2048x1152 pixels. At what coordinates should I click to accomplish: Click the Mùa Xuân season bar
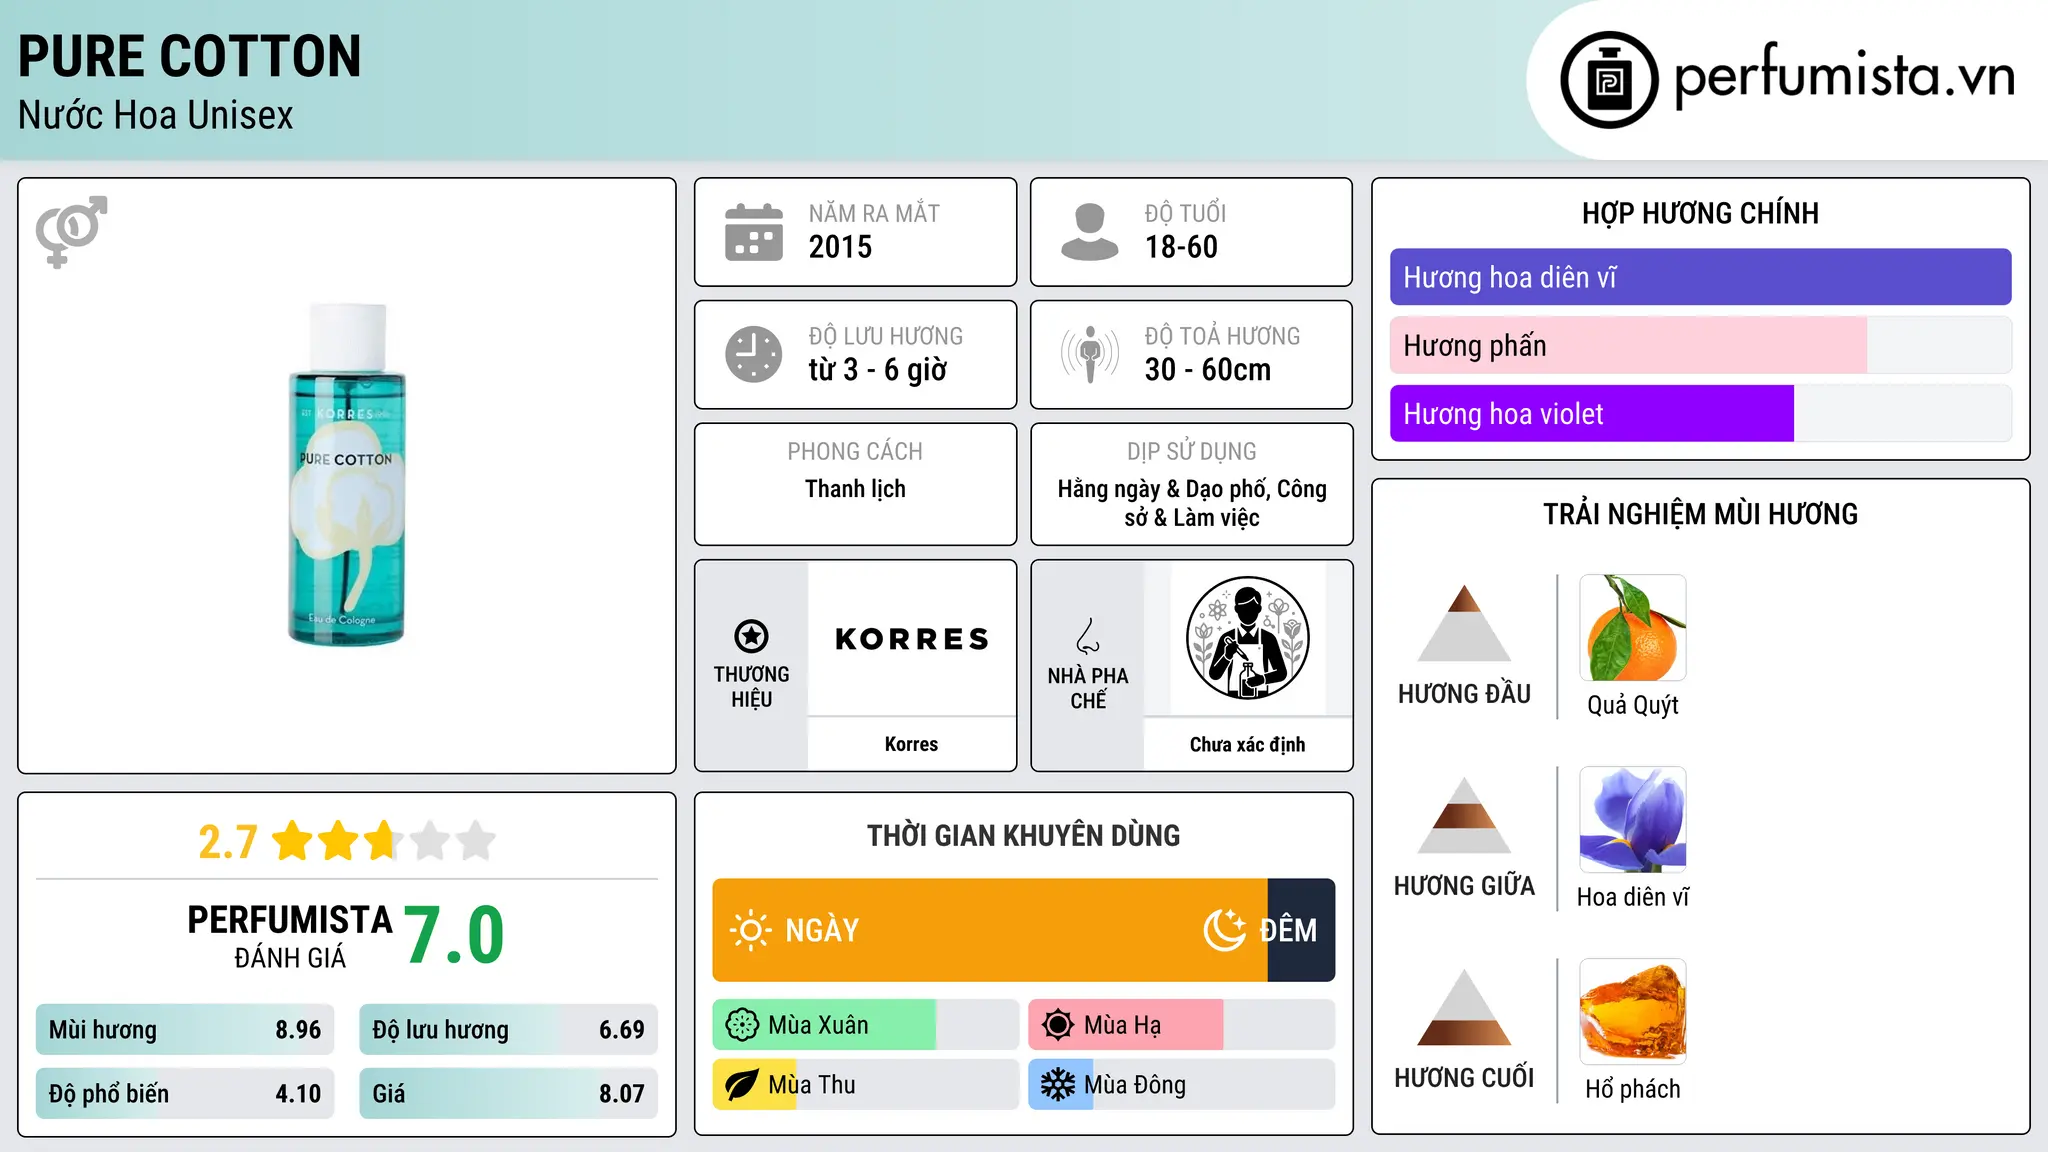(x=866, y=1025)
